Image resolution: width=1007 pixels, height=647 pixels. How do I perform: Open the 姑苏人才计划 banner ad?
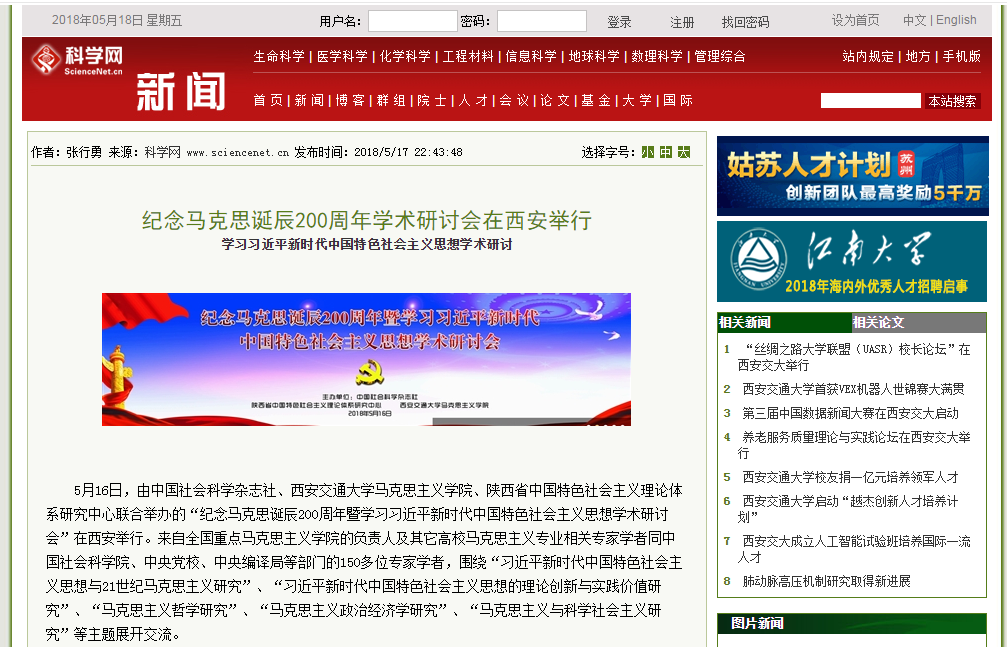tap(852, 176)
